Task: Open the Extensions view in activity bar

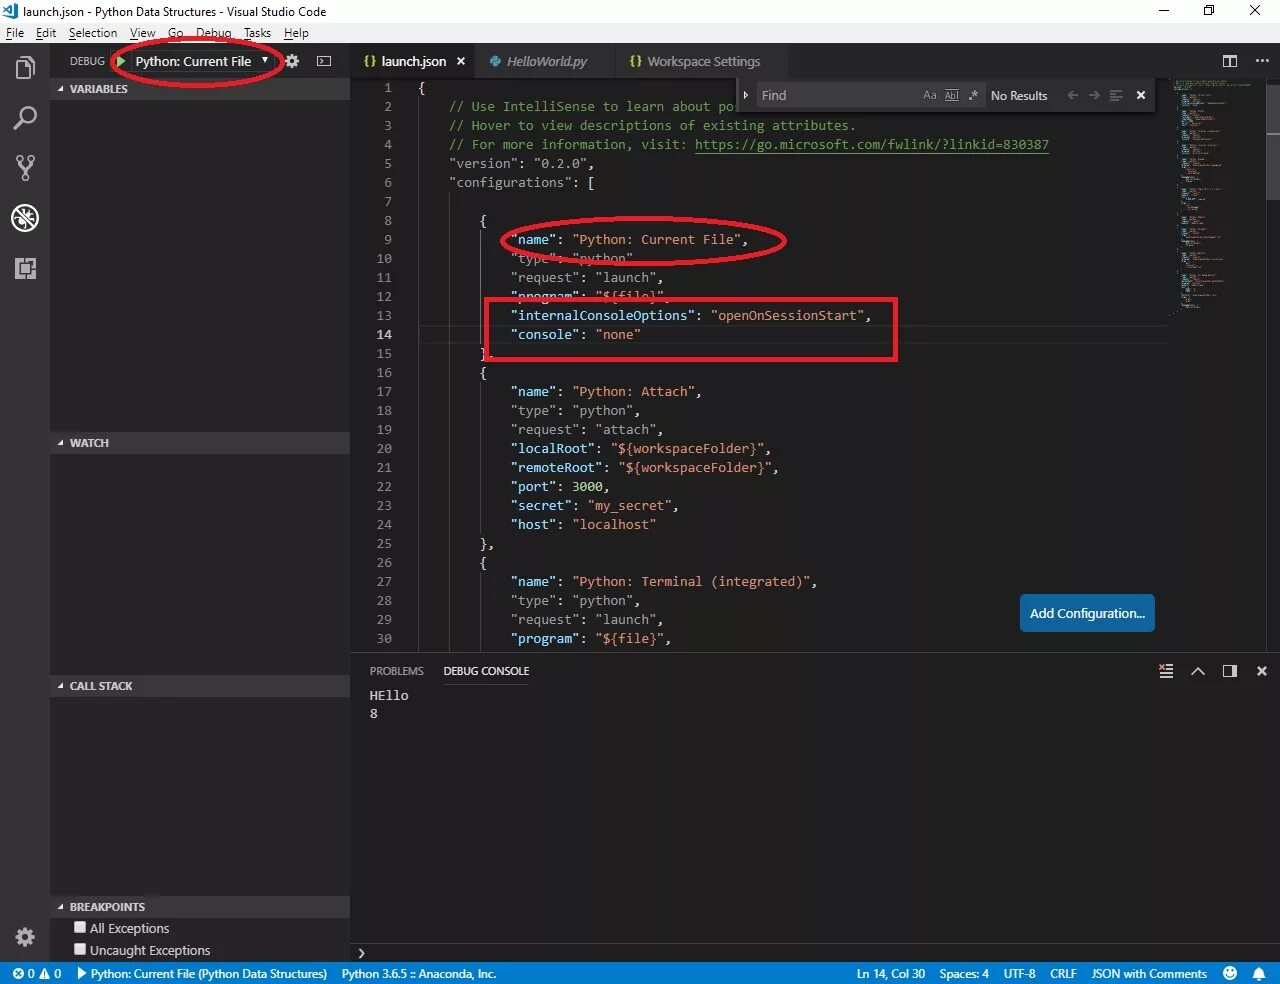Action: pos(25,268)
